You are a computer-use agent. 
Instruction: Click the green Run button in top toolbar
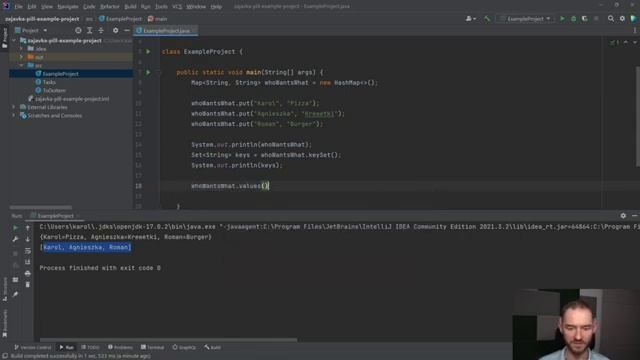(x=562, y=19)
